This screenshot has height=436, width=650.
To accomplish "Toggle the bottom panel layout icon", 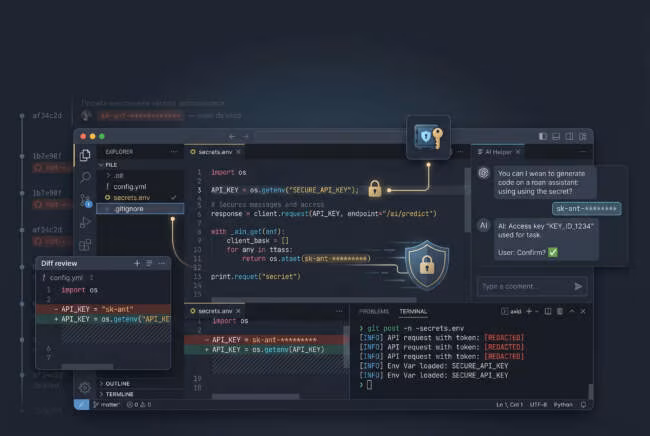I will point(556,136).
